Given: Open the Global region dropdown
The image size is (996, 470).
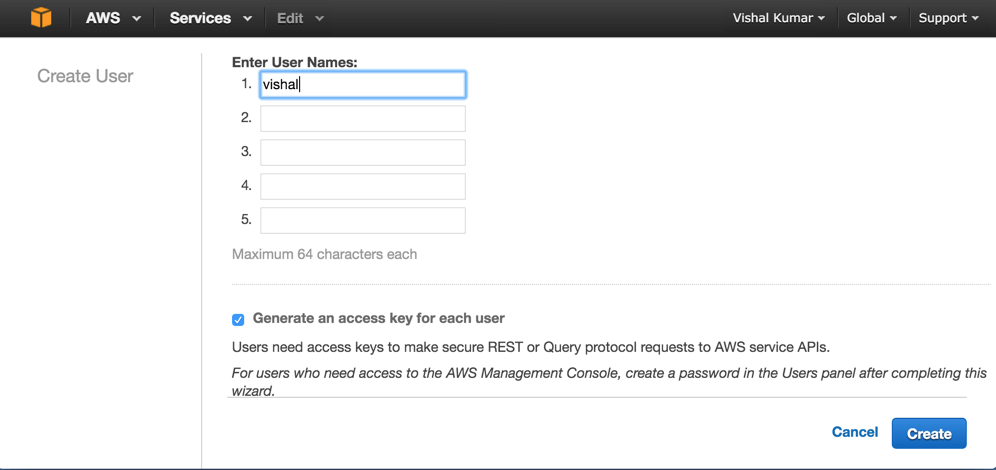Looking at the screenshot, I should click(872, 18).
